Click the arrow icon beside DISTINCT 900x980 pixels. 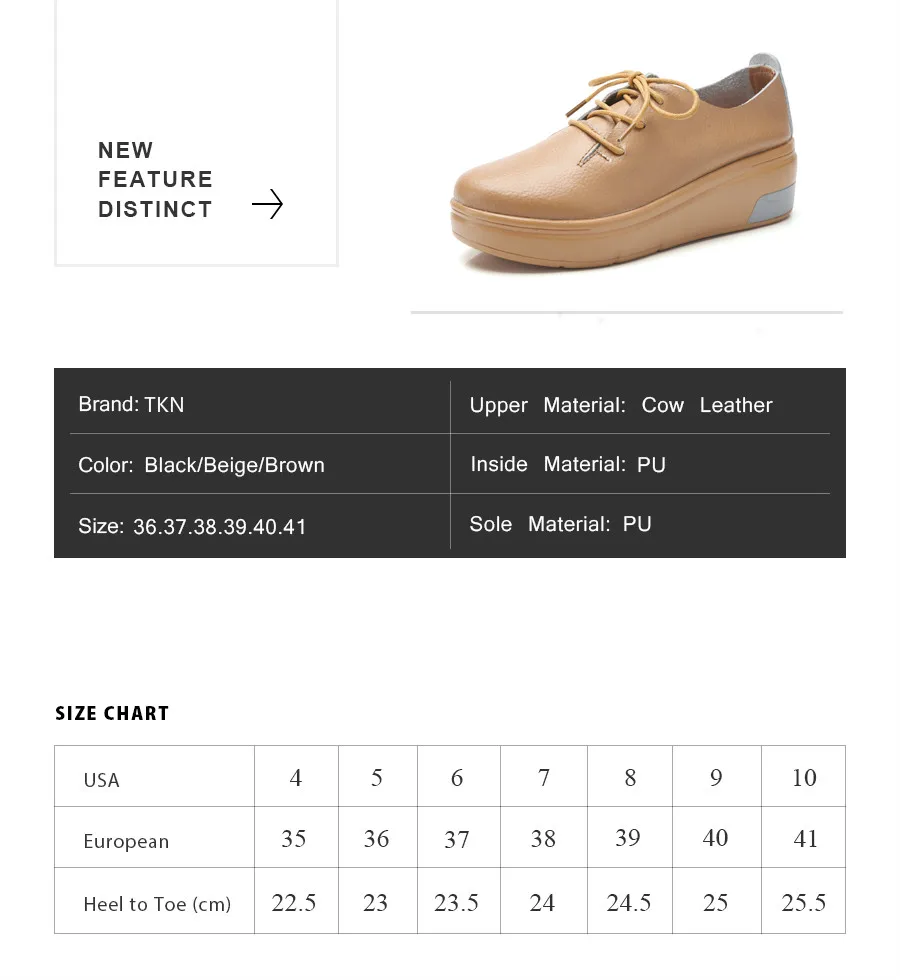268,204
